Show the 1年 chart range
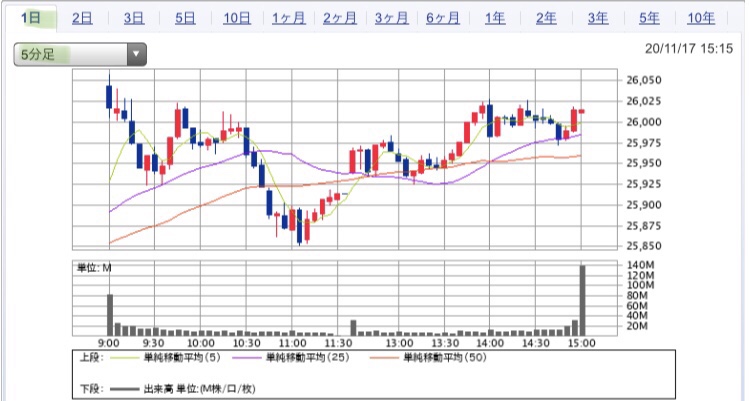The width and height of the screenshot is (749, 401). (495, 18)
